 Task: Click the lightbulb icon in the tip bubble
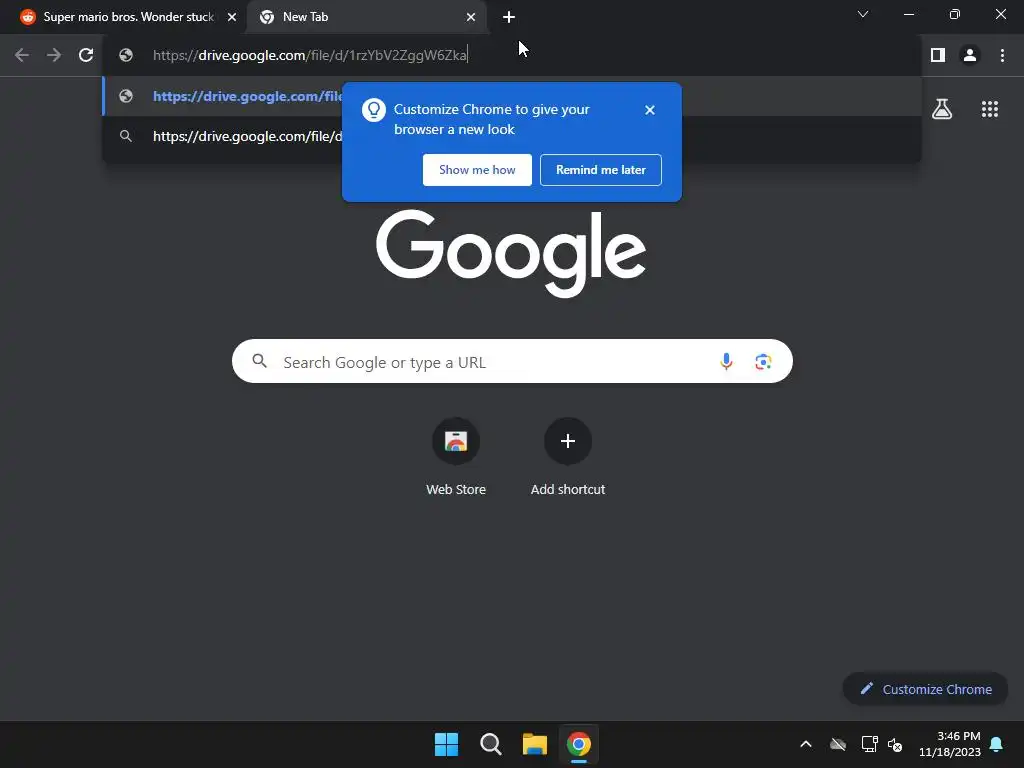(x=374, y=110)
